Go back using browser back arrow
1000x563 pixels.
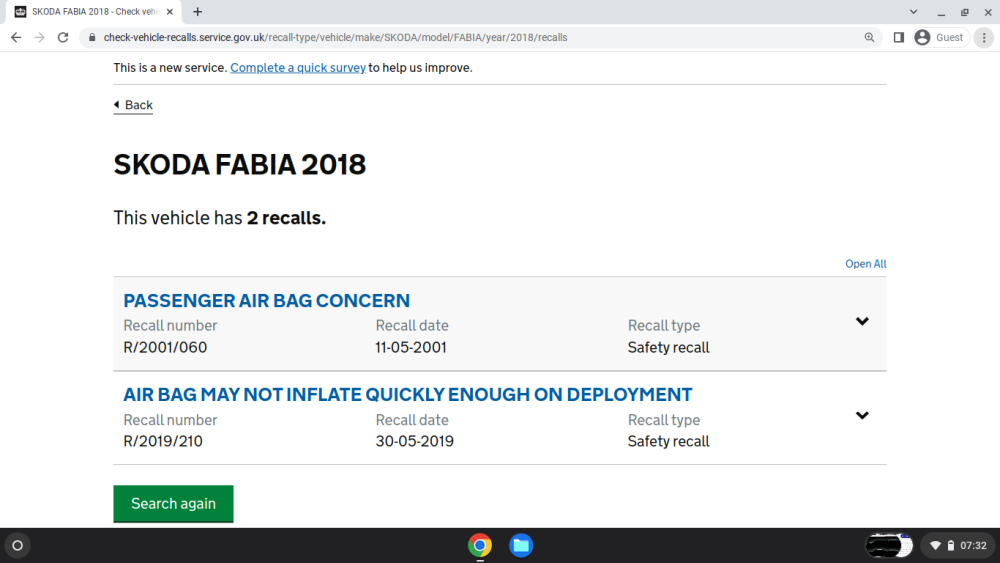(16, 38)
